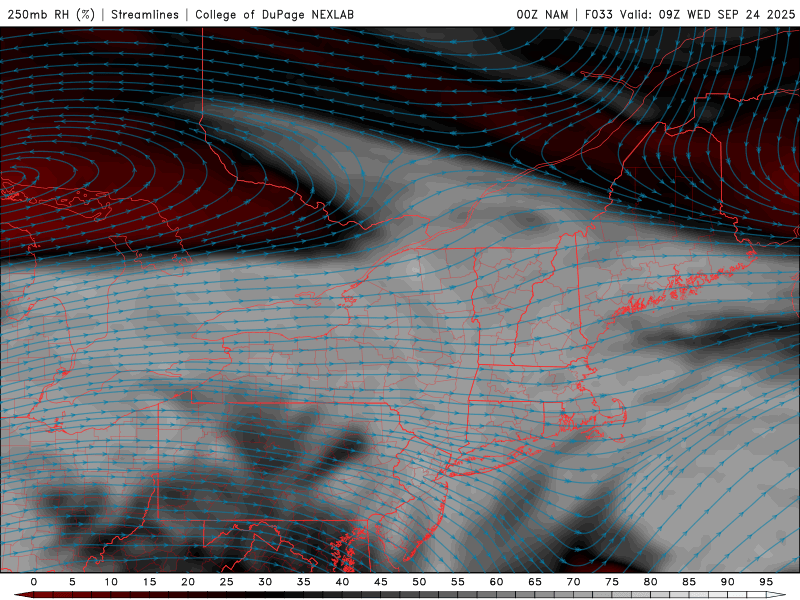This screenshot has width=800, height=600.
Task: Pick the "70" label on RH scale
Action: [x=573, y=582]
